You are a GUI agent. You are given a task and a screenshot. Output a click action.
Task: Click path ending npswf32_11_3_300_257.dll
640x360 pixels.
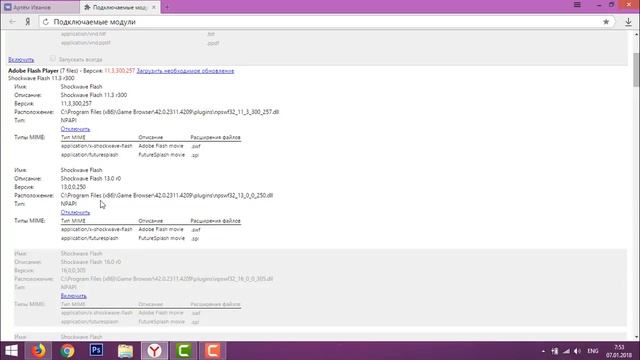point(170,112)
